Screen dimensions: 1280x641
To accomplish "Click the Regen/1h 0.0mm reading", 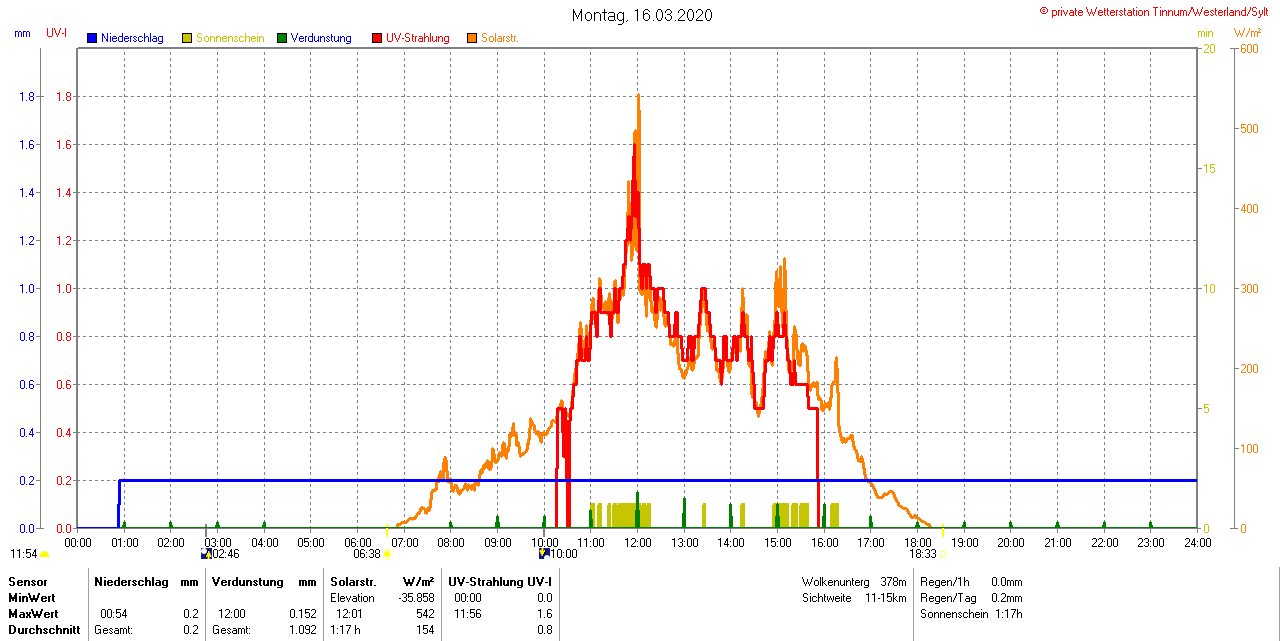I will (971, 582).
